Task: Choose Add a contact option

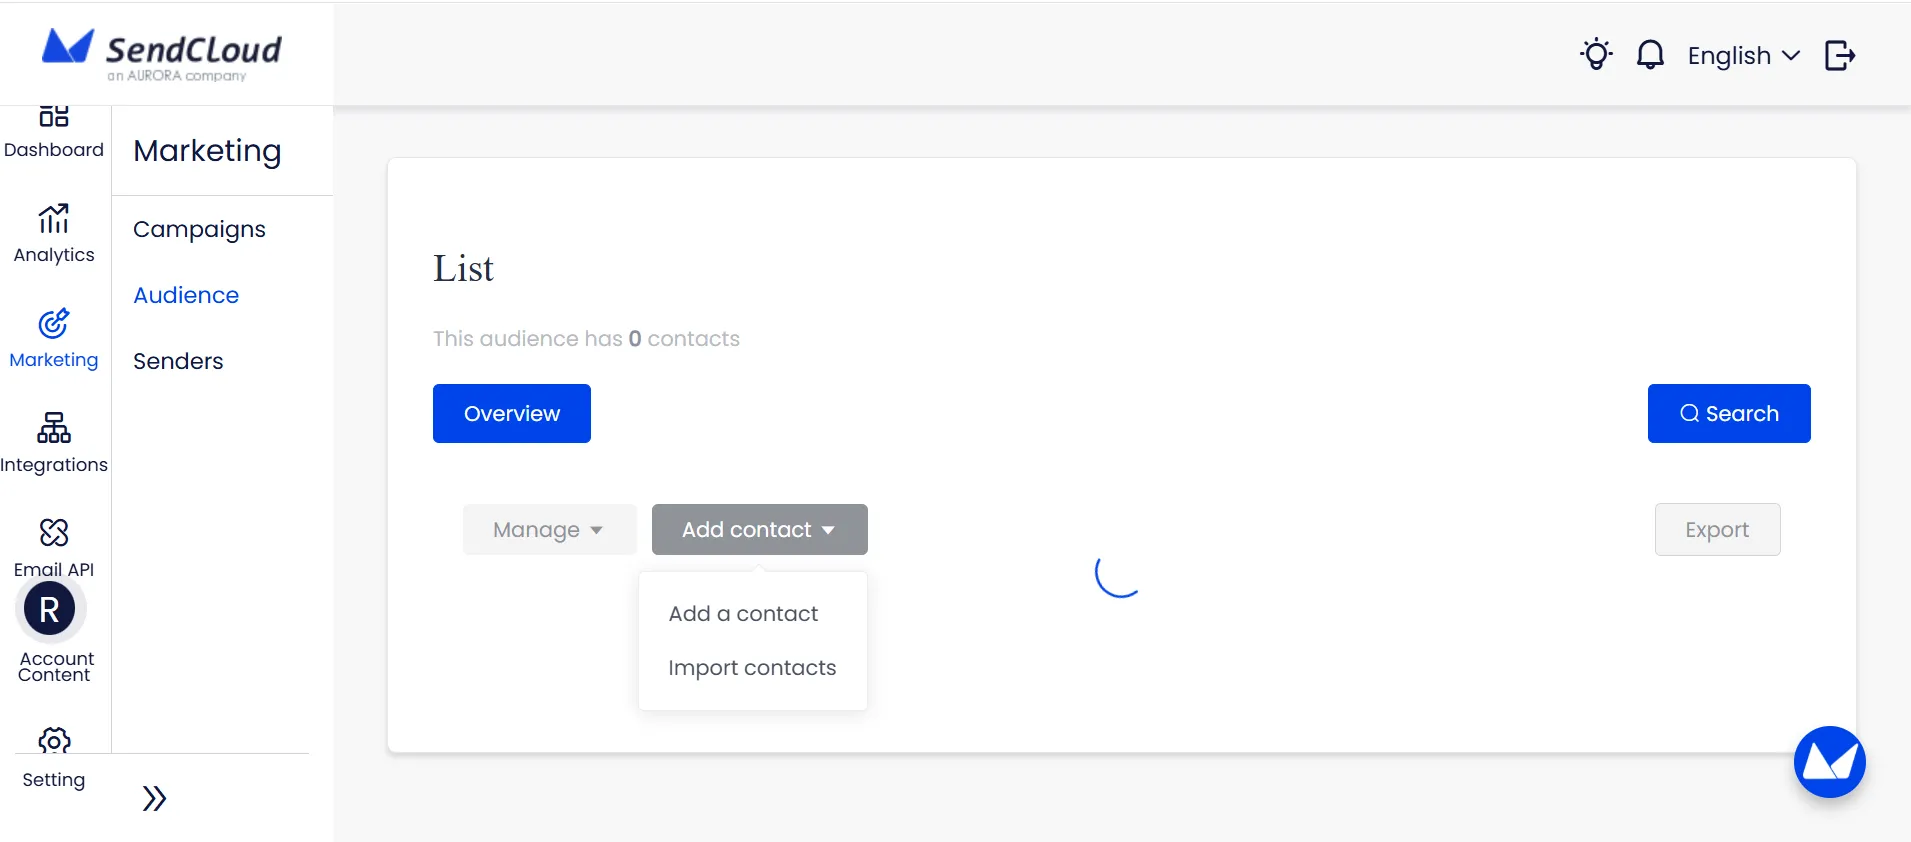Action: click(743, 614)
